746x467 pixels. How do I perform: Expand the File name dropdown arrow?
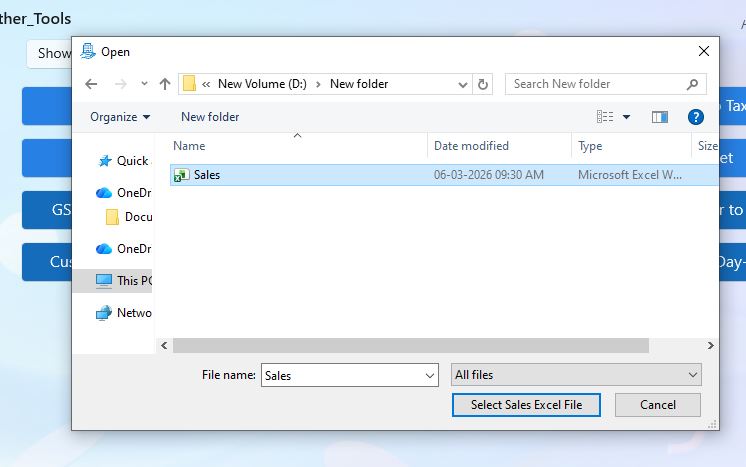(x=430, y=376)
